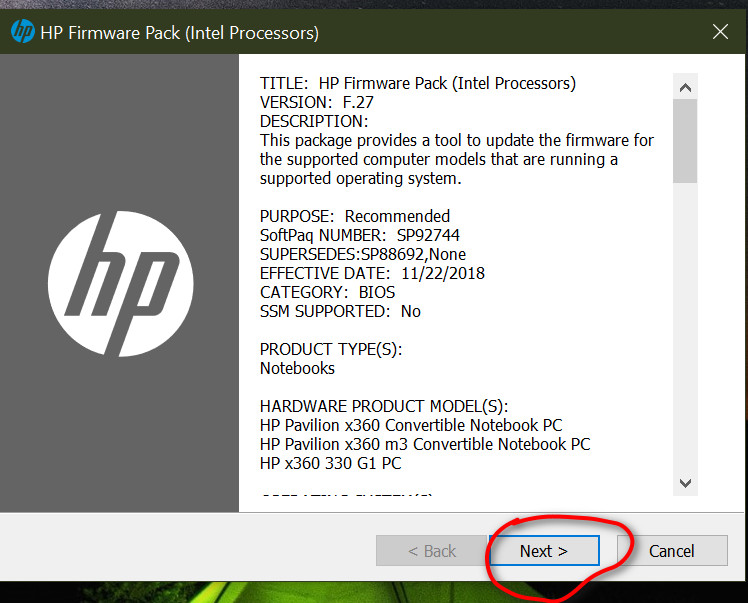Click the HP logo icon in title bar

point(22,31)
